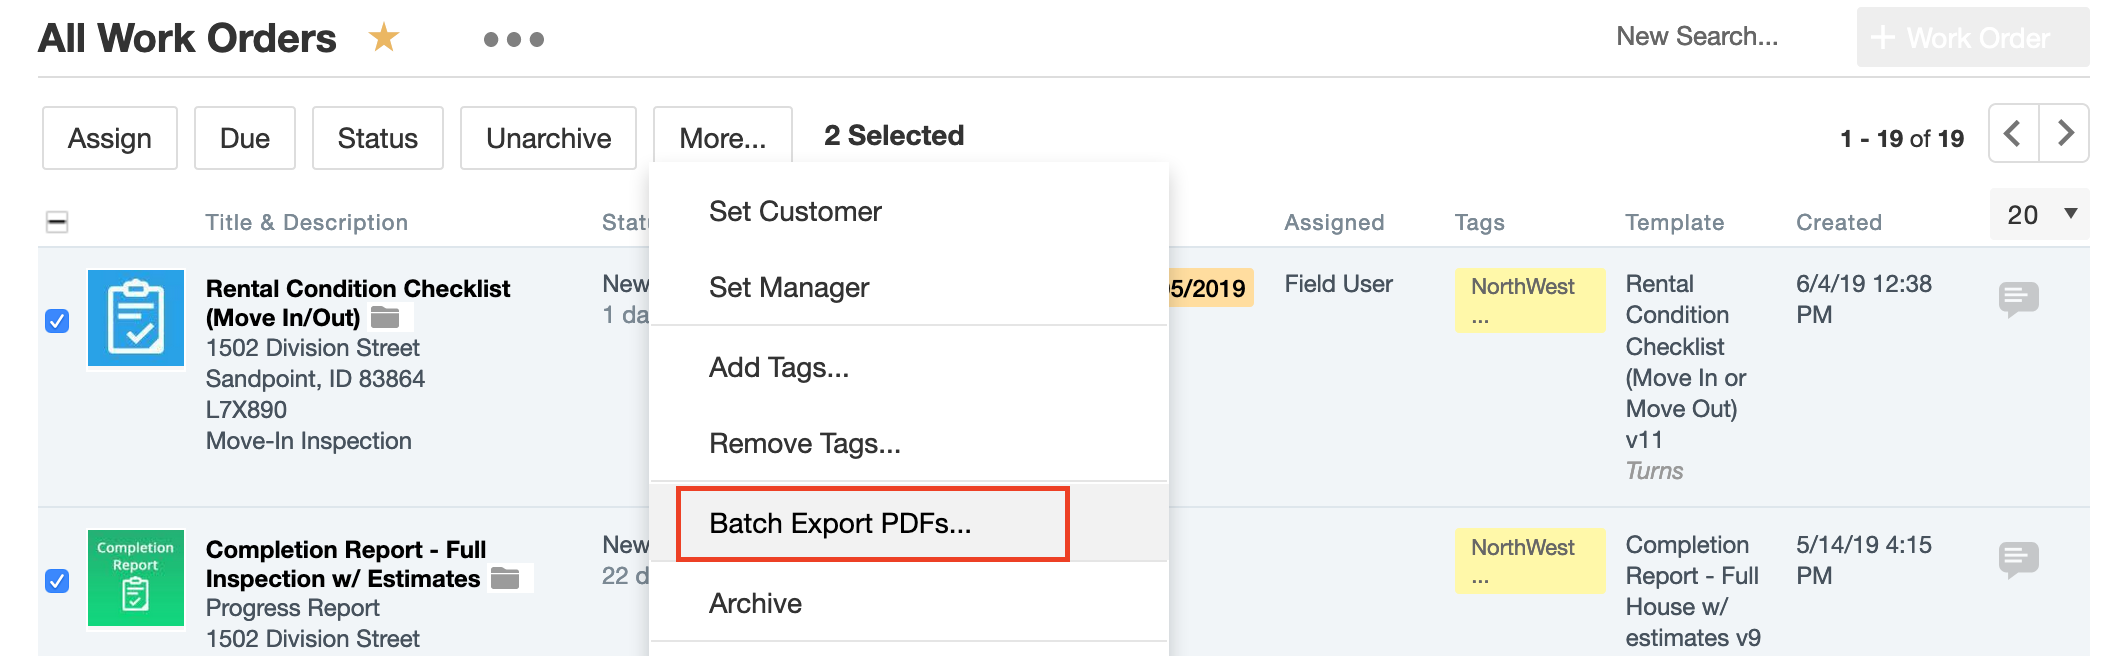Collapse the More... dropdown button
The height and width of the screenshot is (656, 2108).
(x=722, y=138)
